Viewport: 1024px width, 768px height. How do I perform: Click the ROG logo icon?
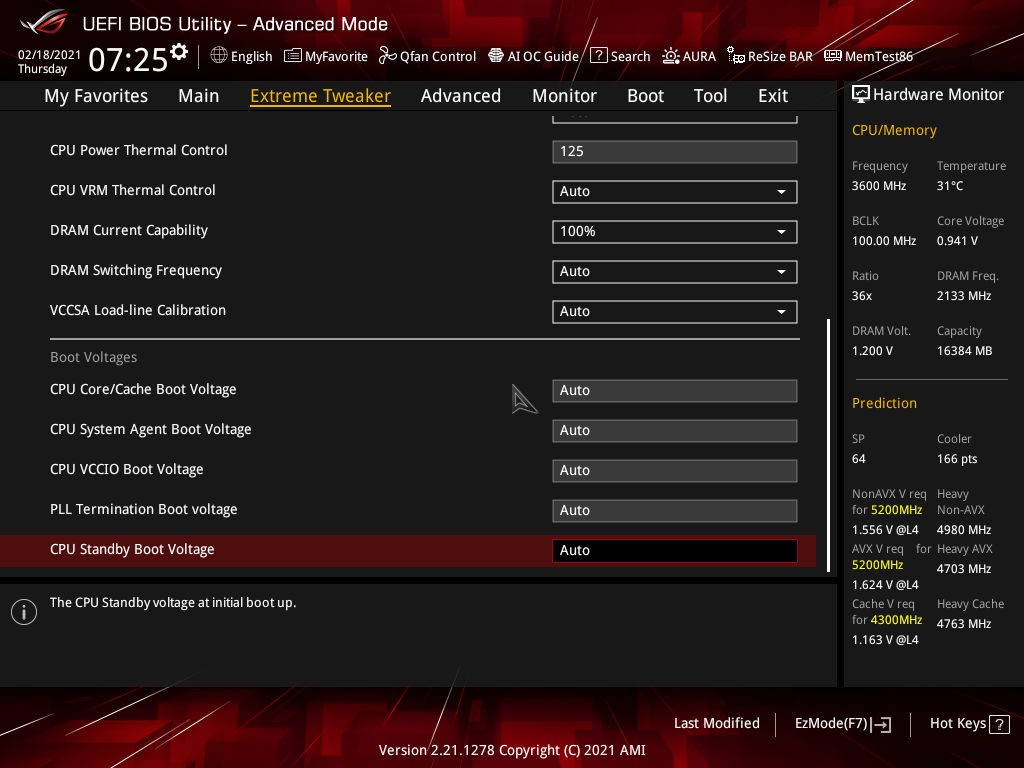[x=43, y=22]
